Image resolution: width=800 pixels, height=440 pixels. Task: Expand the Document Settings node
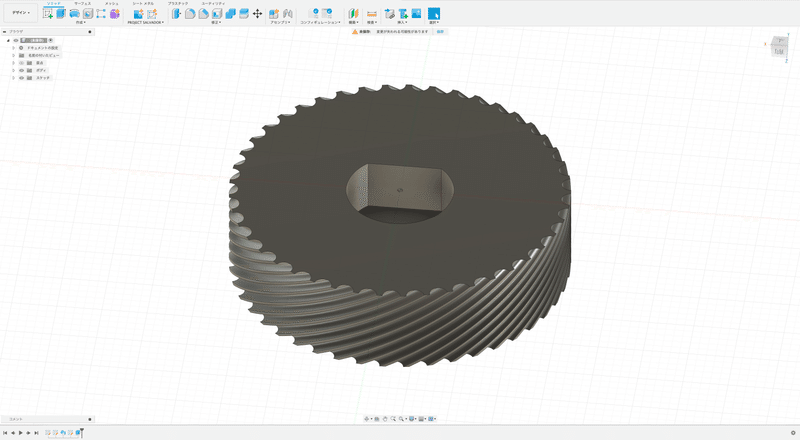[x=14, y=48]
